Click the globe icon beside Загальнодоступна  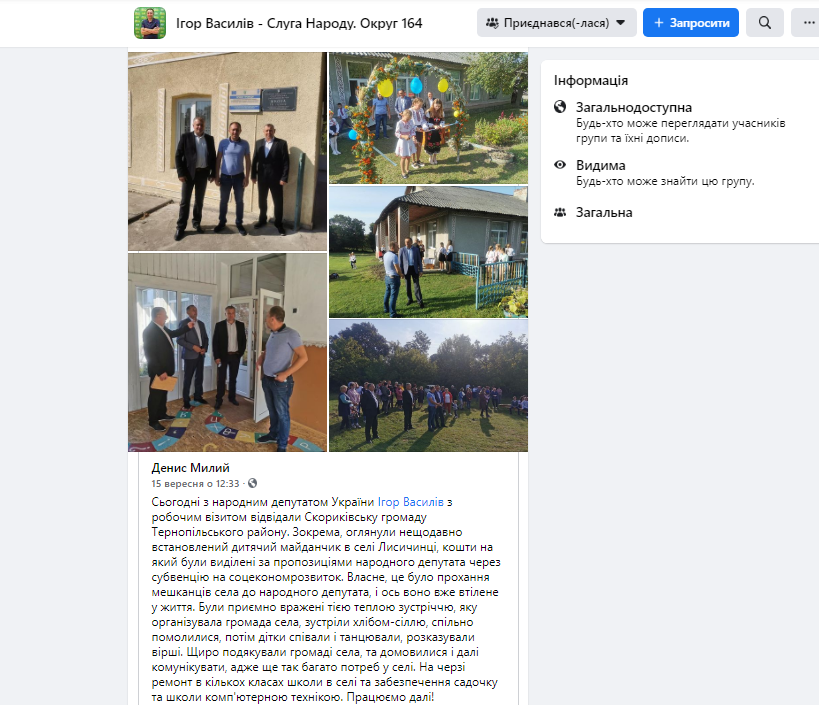tap(560, 107)
